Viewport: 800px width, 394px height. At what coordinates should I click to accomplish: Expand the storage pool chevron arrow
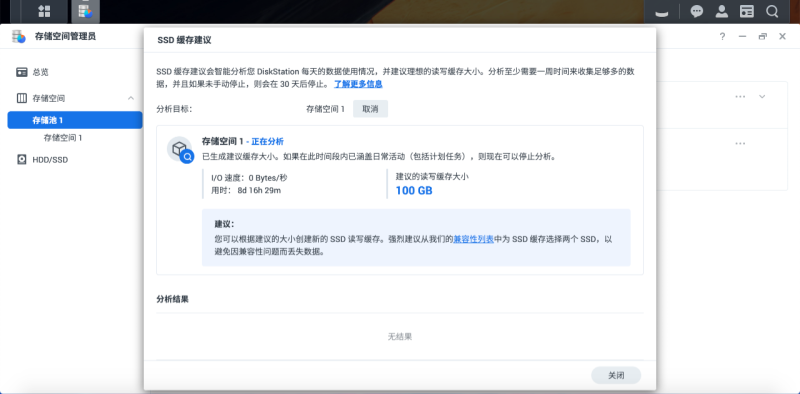pos(762,96)
